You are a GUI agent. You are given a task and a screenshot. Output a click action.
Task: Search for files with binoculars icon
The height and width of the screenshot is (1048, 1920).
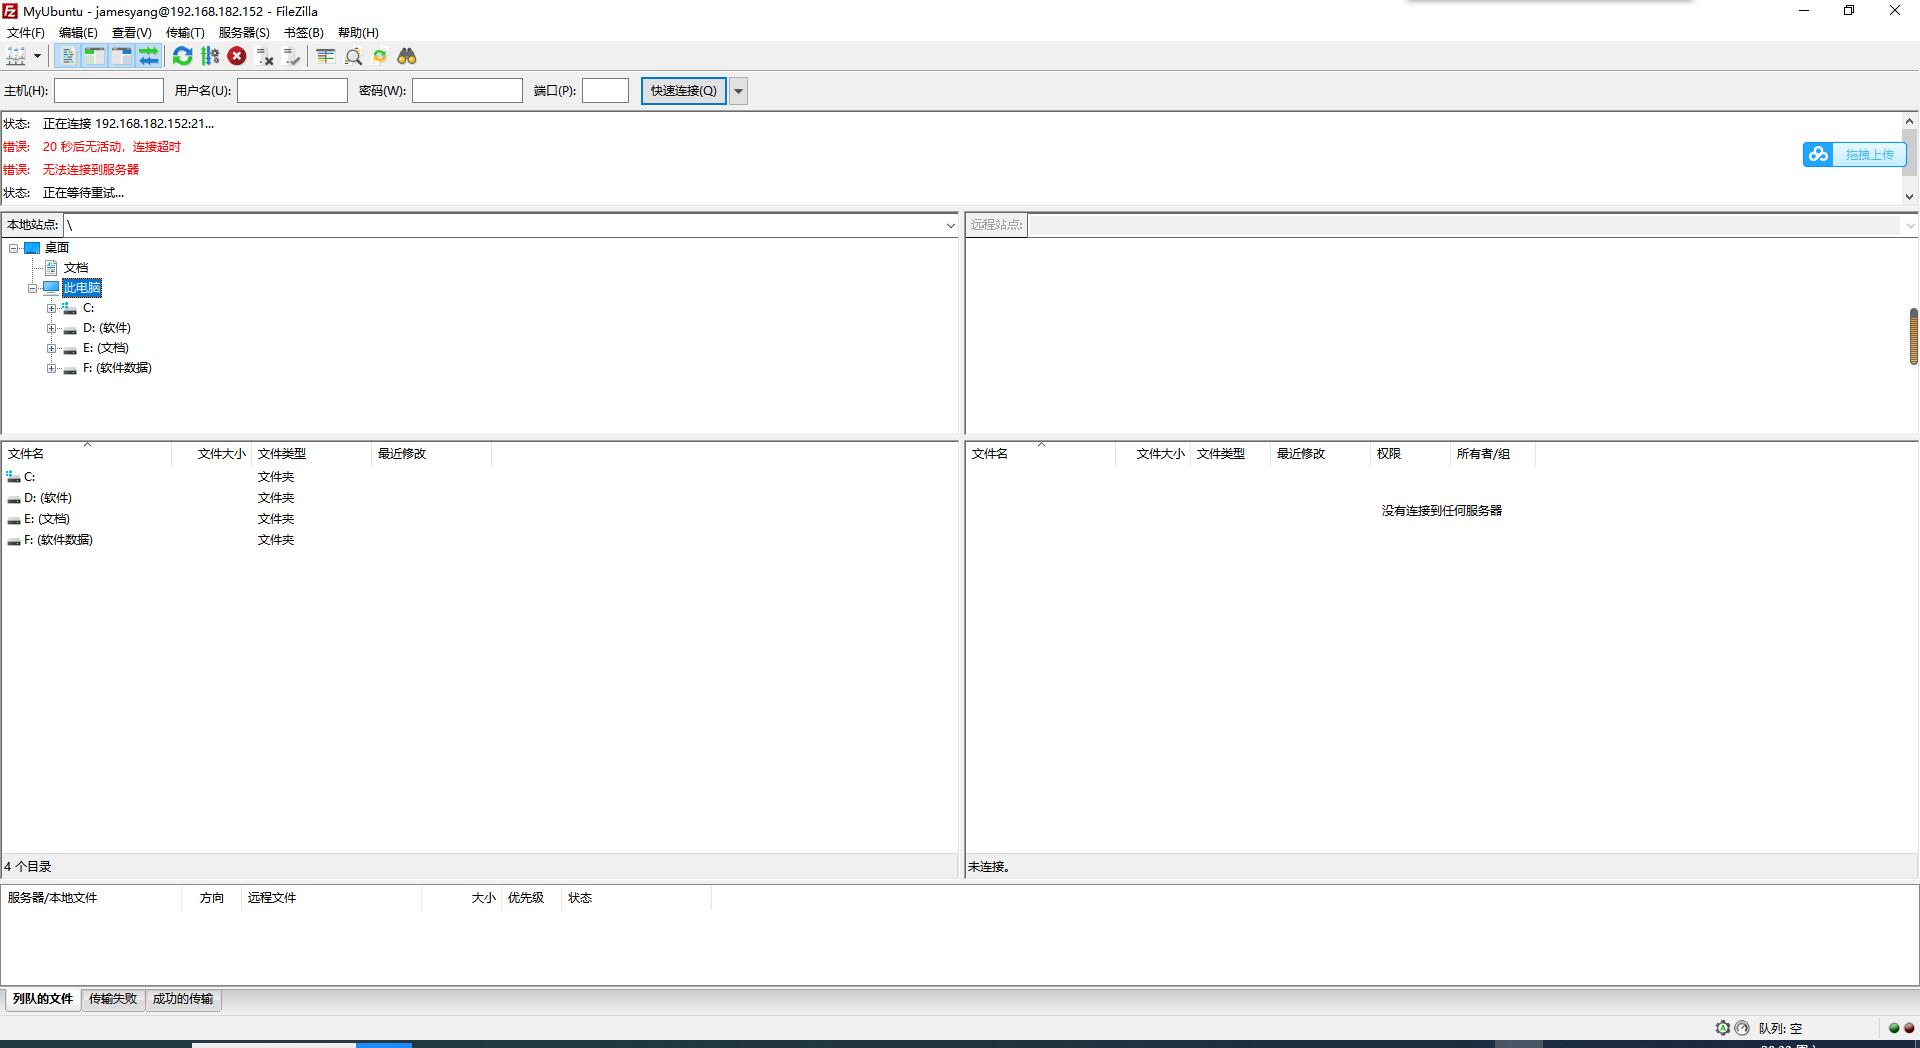tap(407, 56)
